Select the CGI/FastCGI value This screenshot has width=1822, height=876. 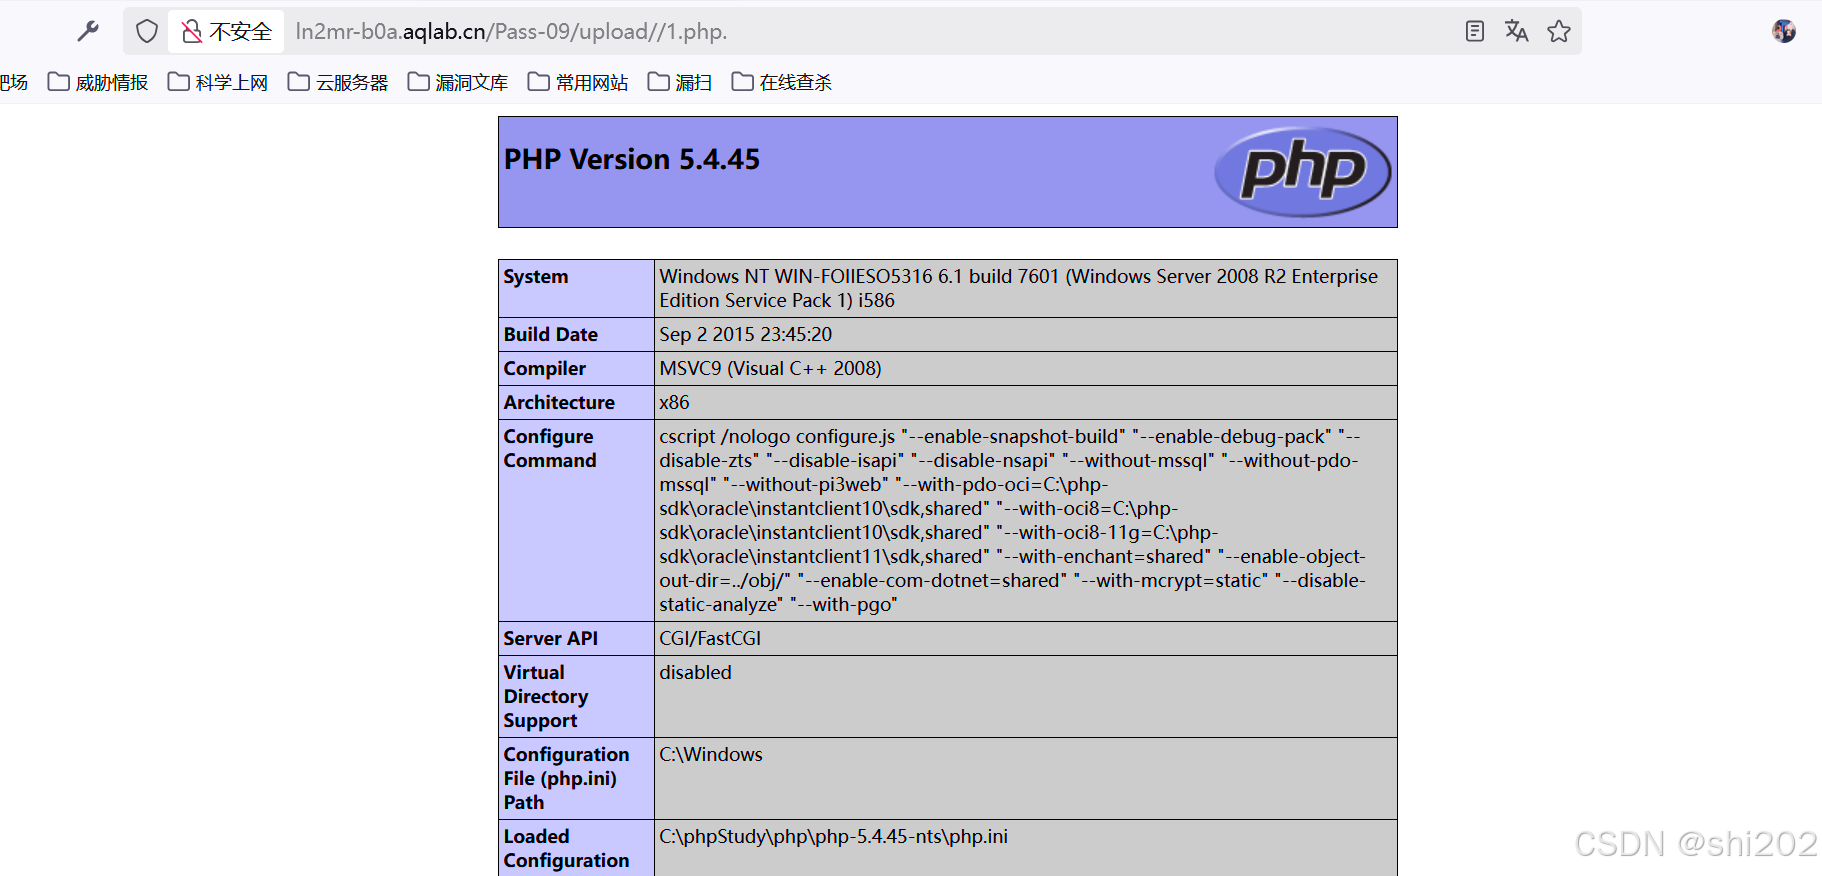[710, 639]
